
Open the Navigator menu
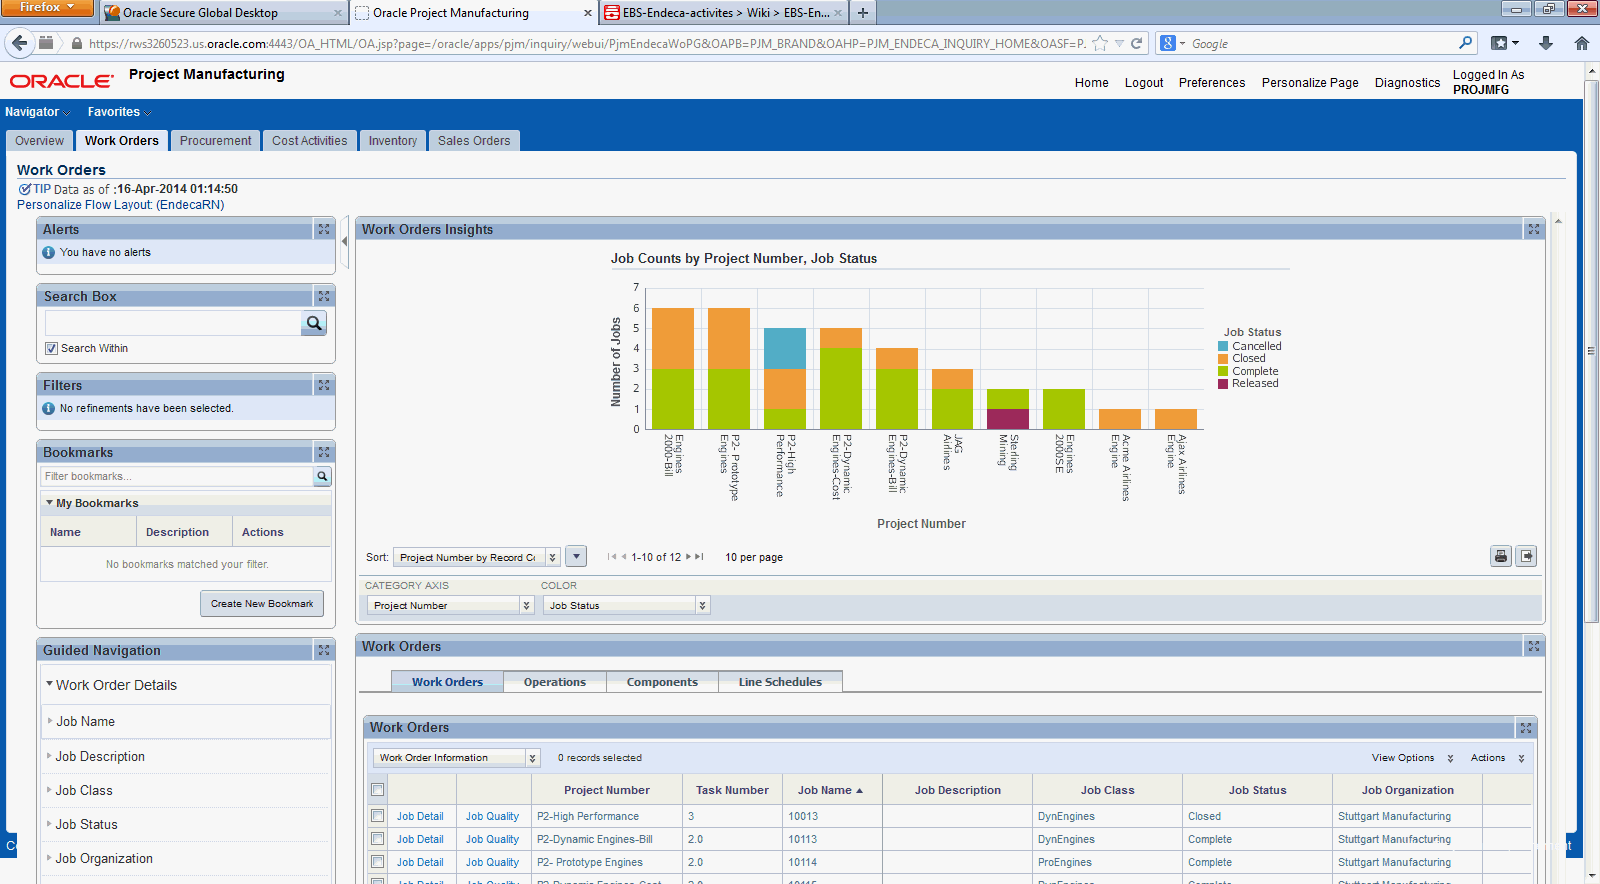click(x=37, y=112)
